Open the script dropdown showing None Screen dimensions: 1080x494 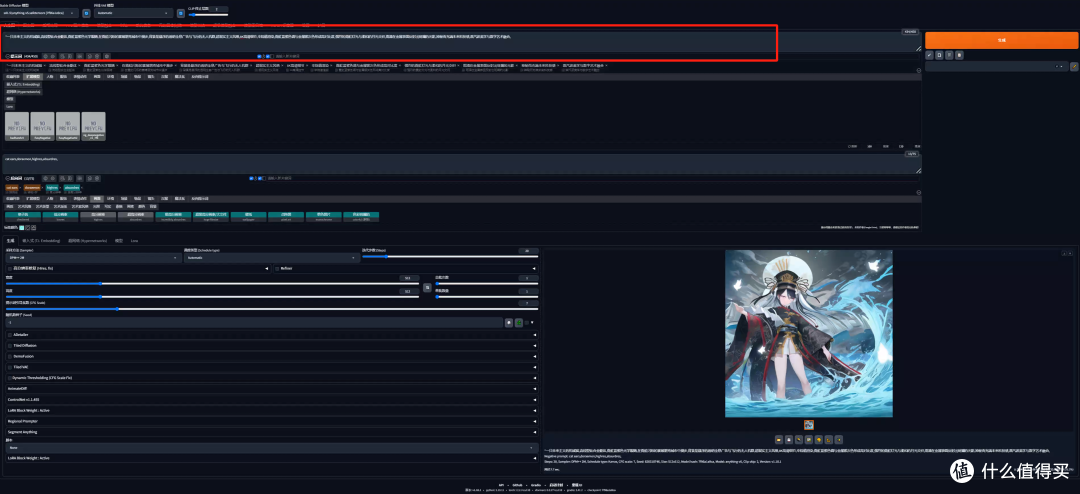click(x=271, y=447)
